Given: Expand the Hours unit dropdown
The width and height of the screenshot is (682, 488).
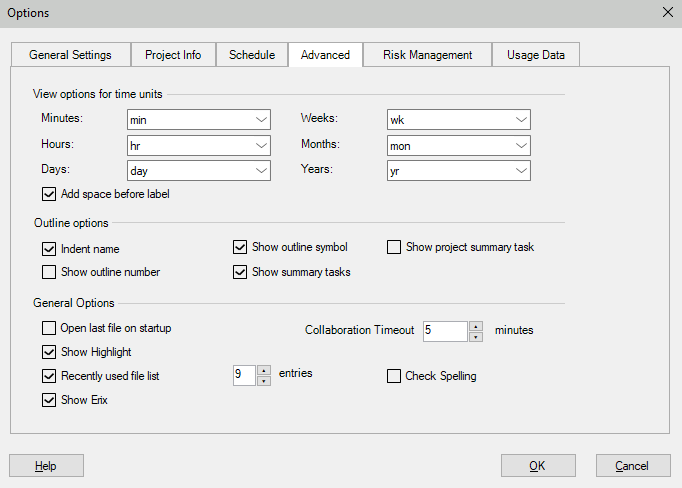Looking at the screenshot, I should click(x=199, y=146).
